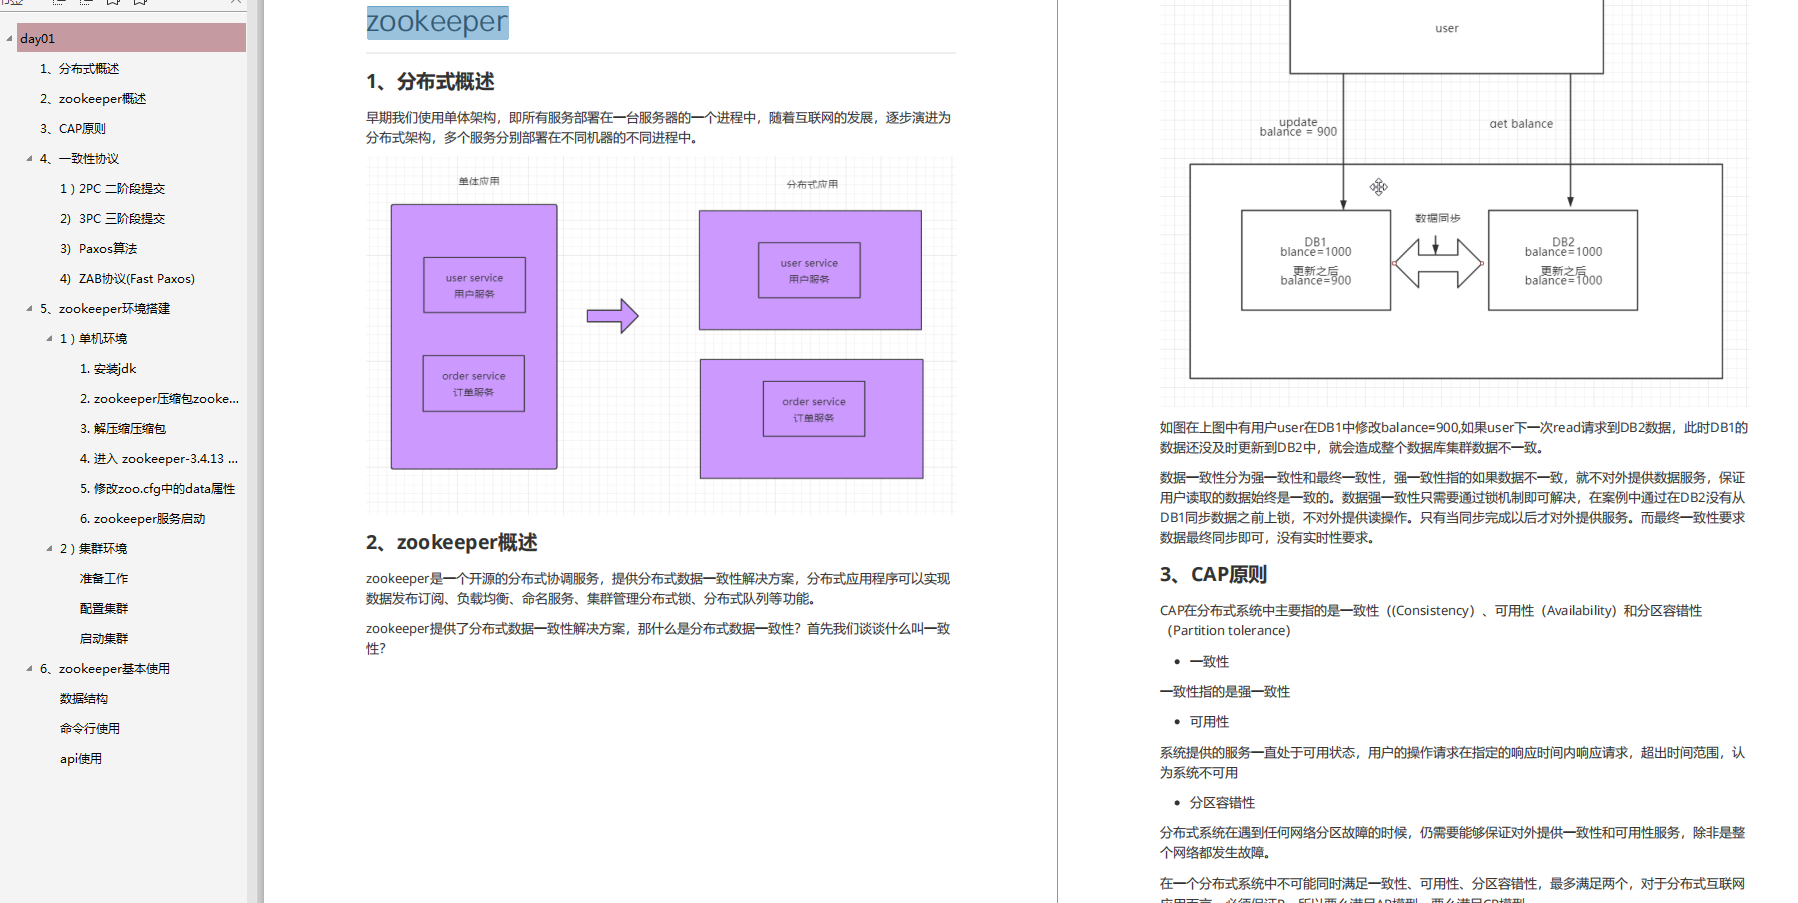1798x903 pixels.
Task: Collapse the day01 outline root node
Action: [9, 39]
